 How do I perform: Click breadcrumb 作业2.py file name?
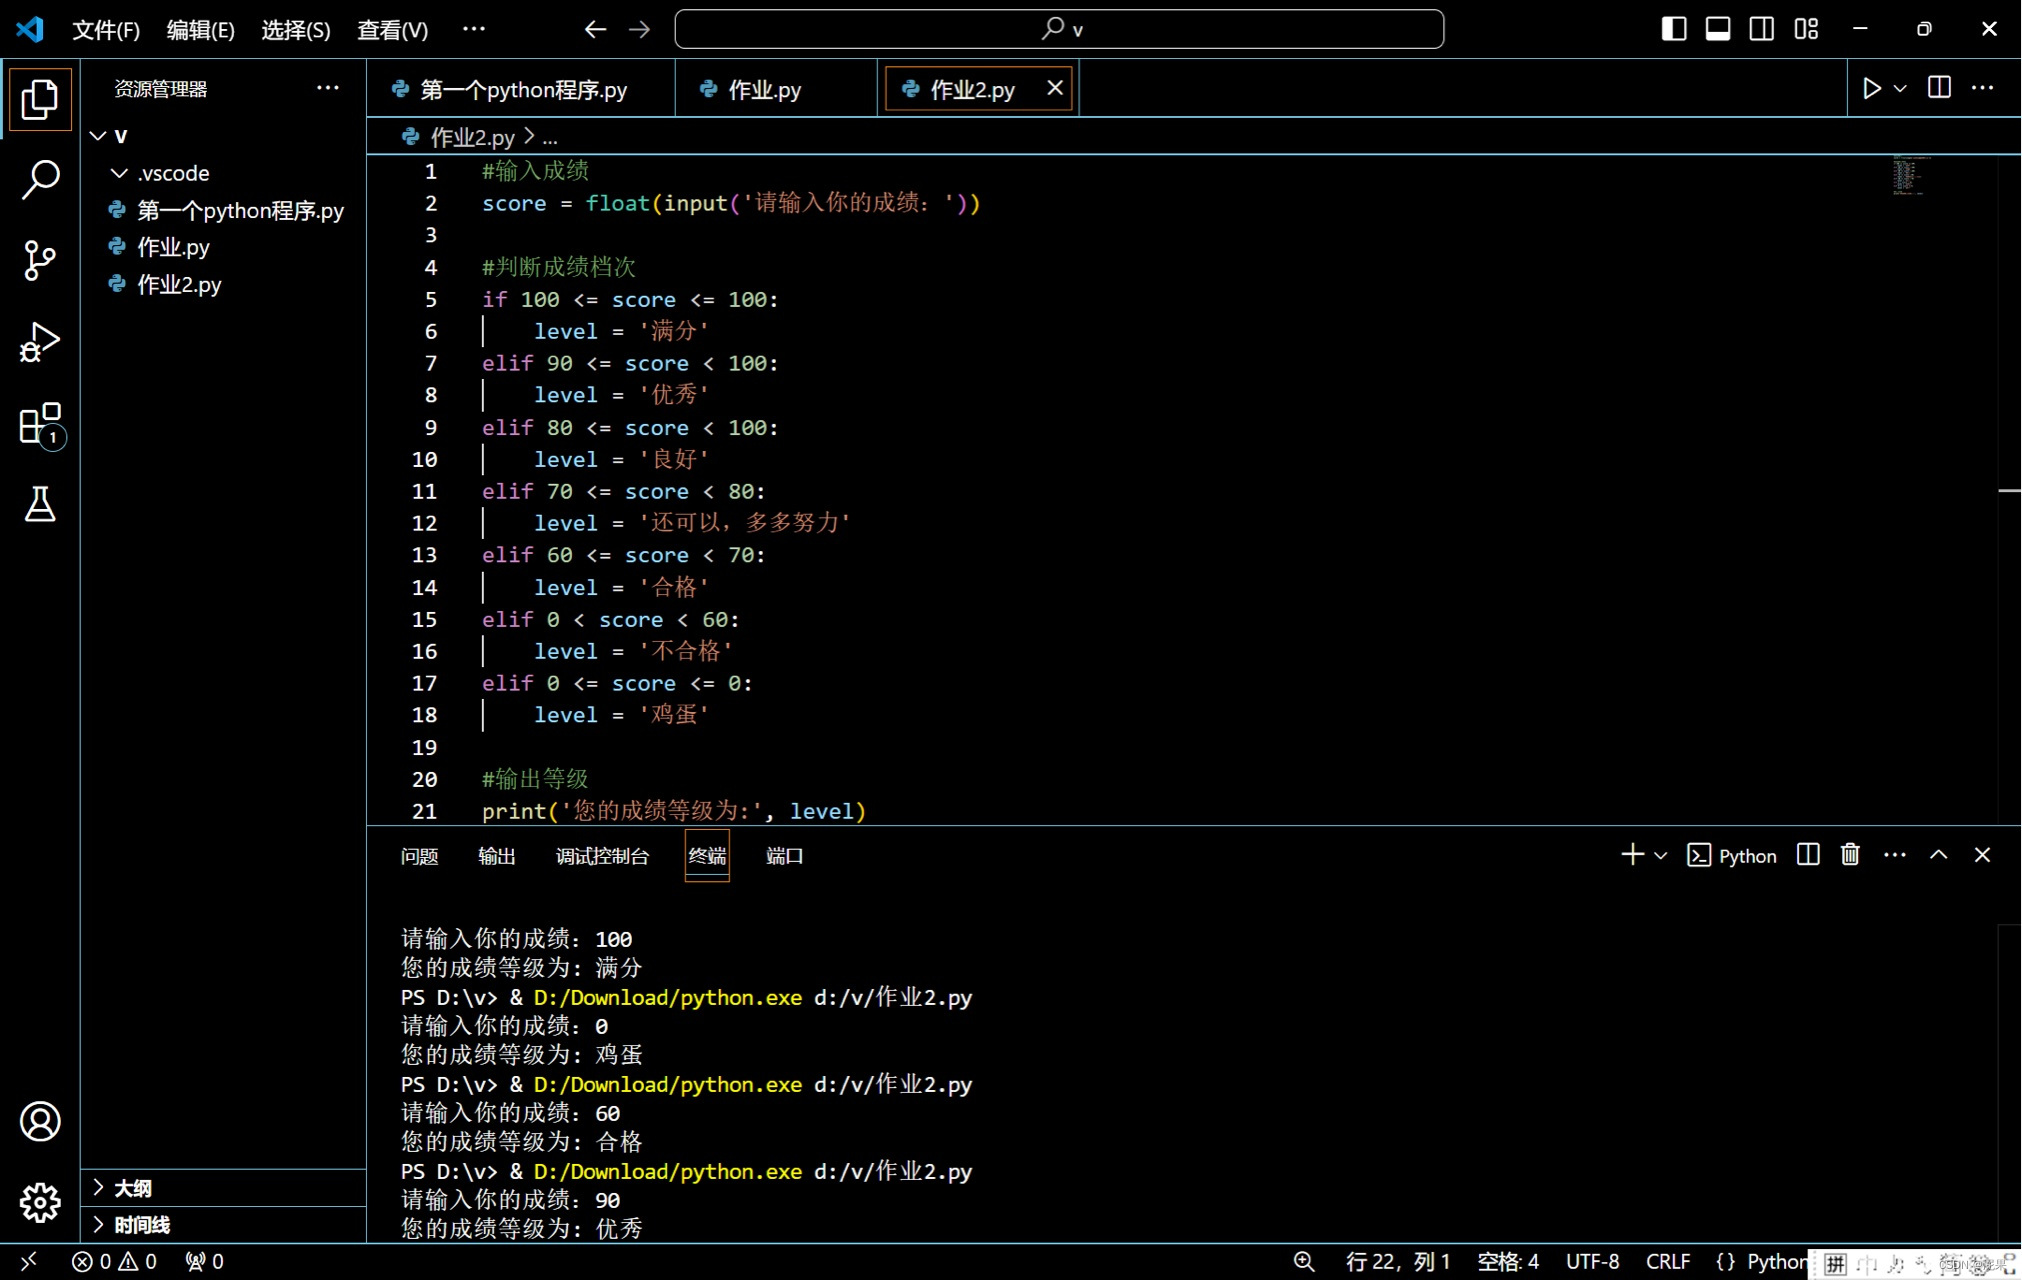[472, 137]
